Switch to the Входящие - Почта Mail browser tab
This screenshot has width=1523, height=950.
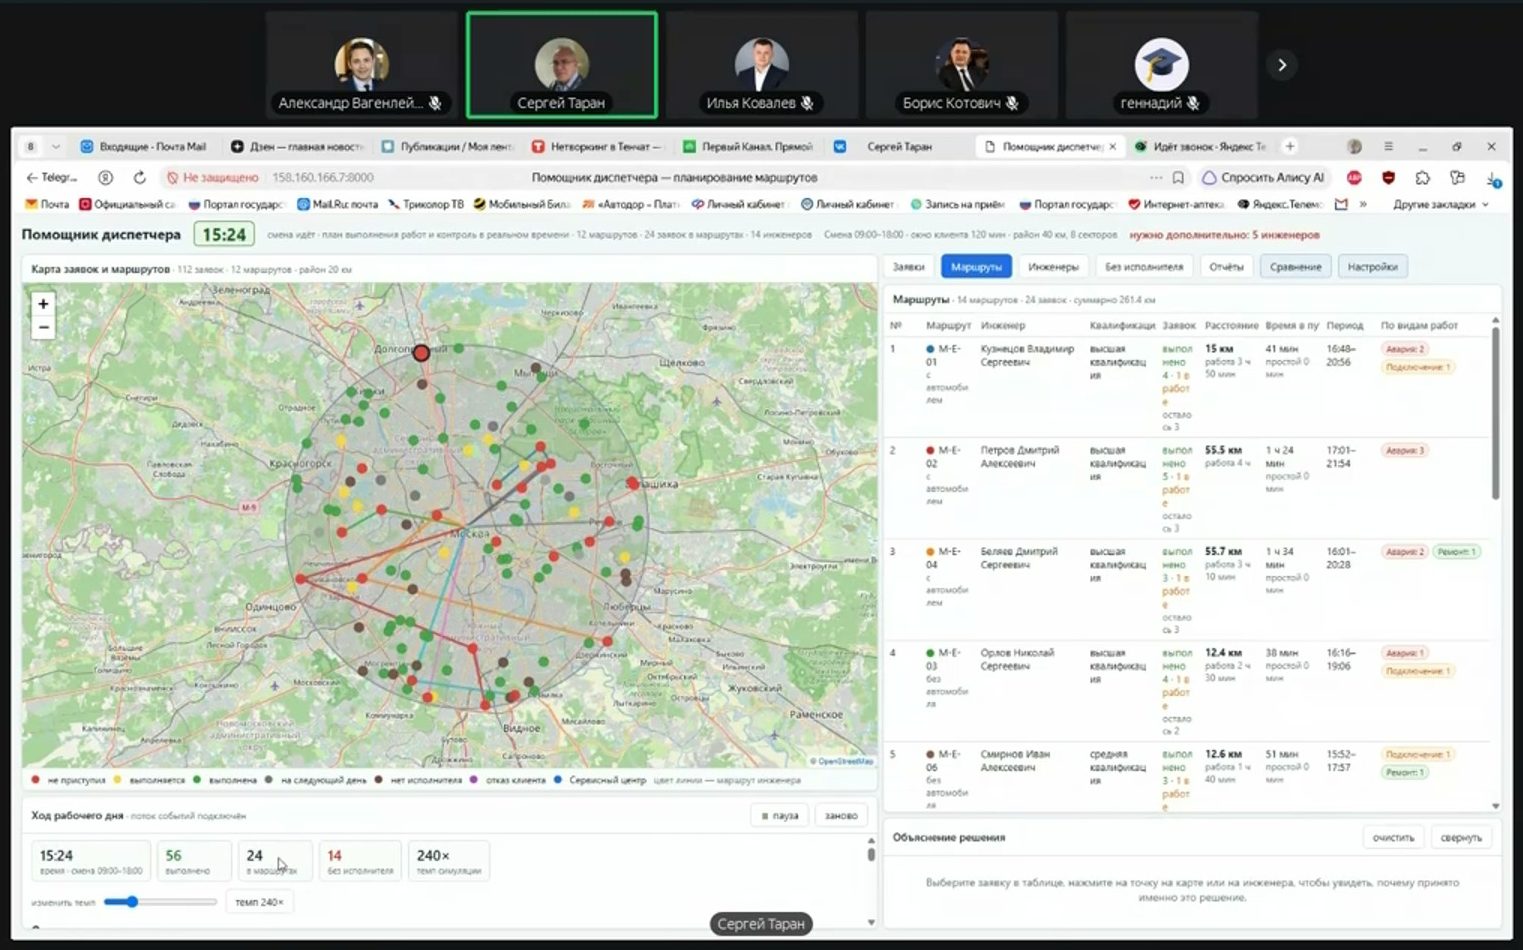[144, 146]
